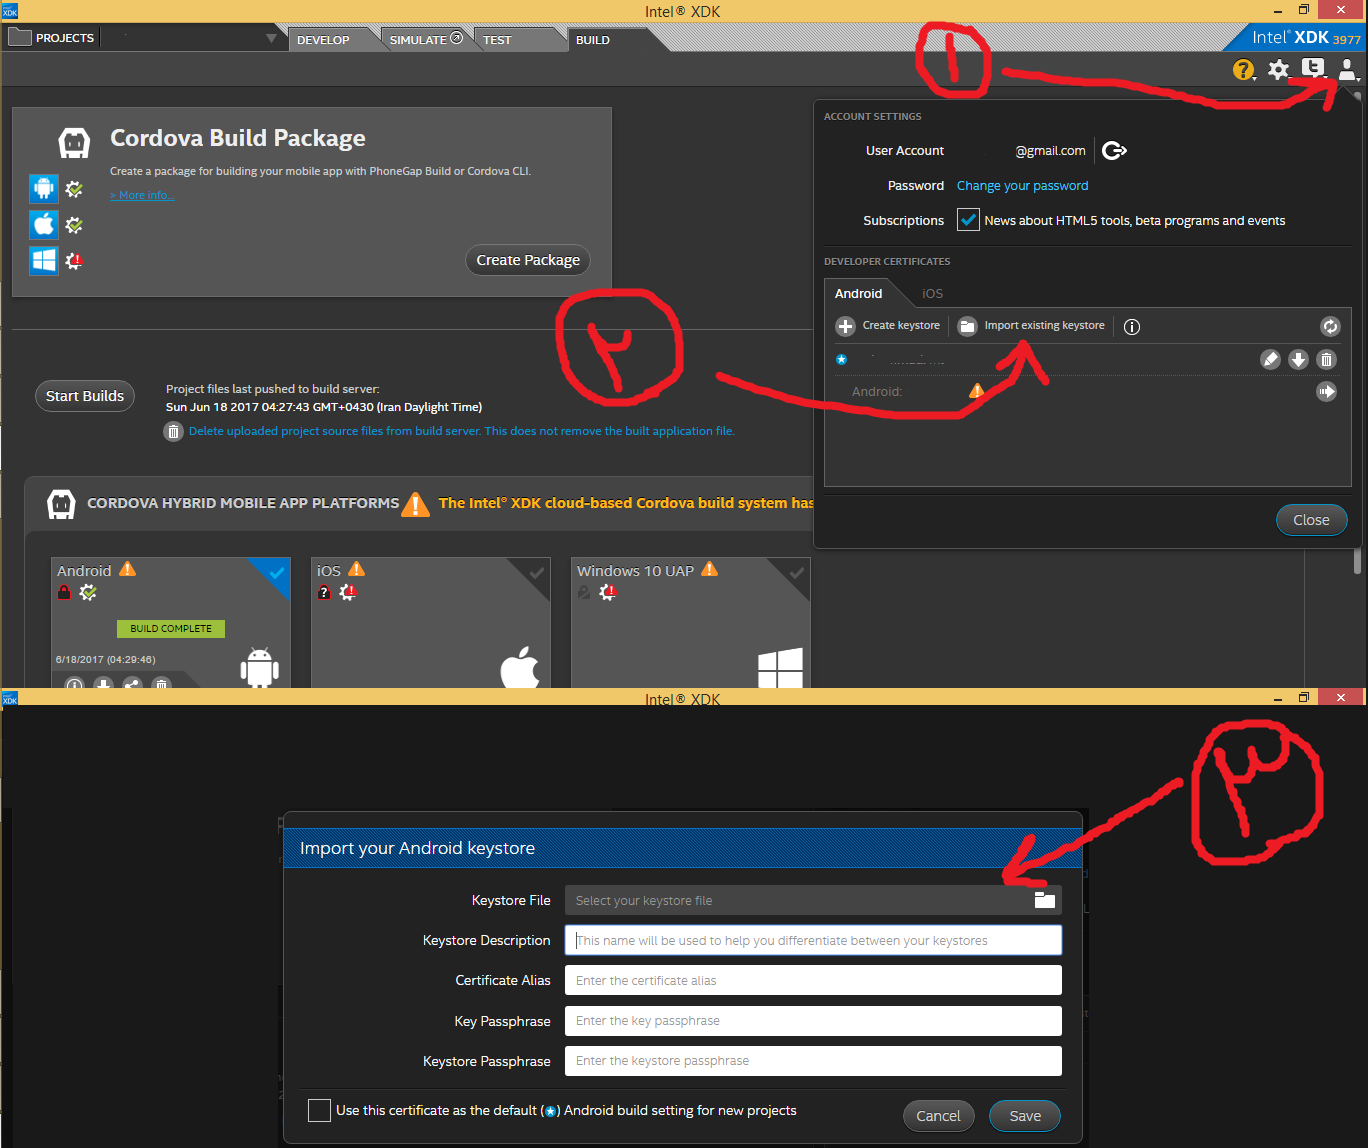Download the keystore with the arrow icon

coord(1298,359)
